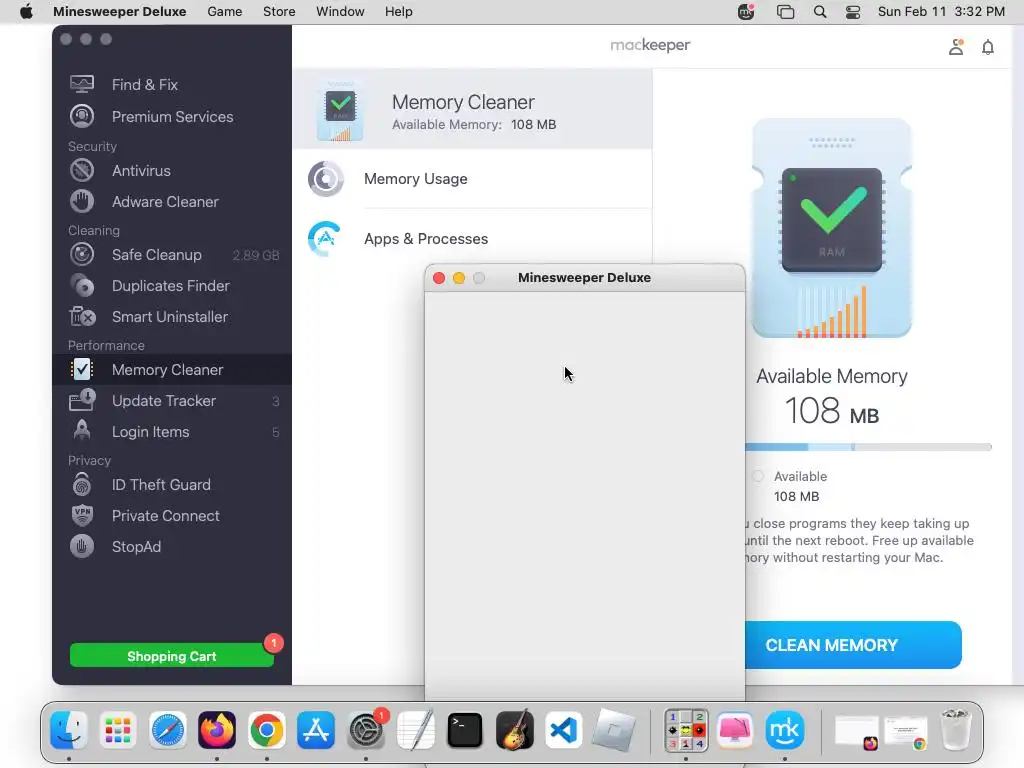
Task: Open ID Theft Guard fingerprint icon
Action: tap(82, 485)
